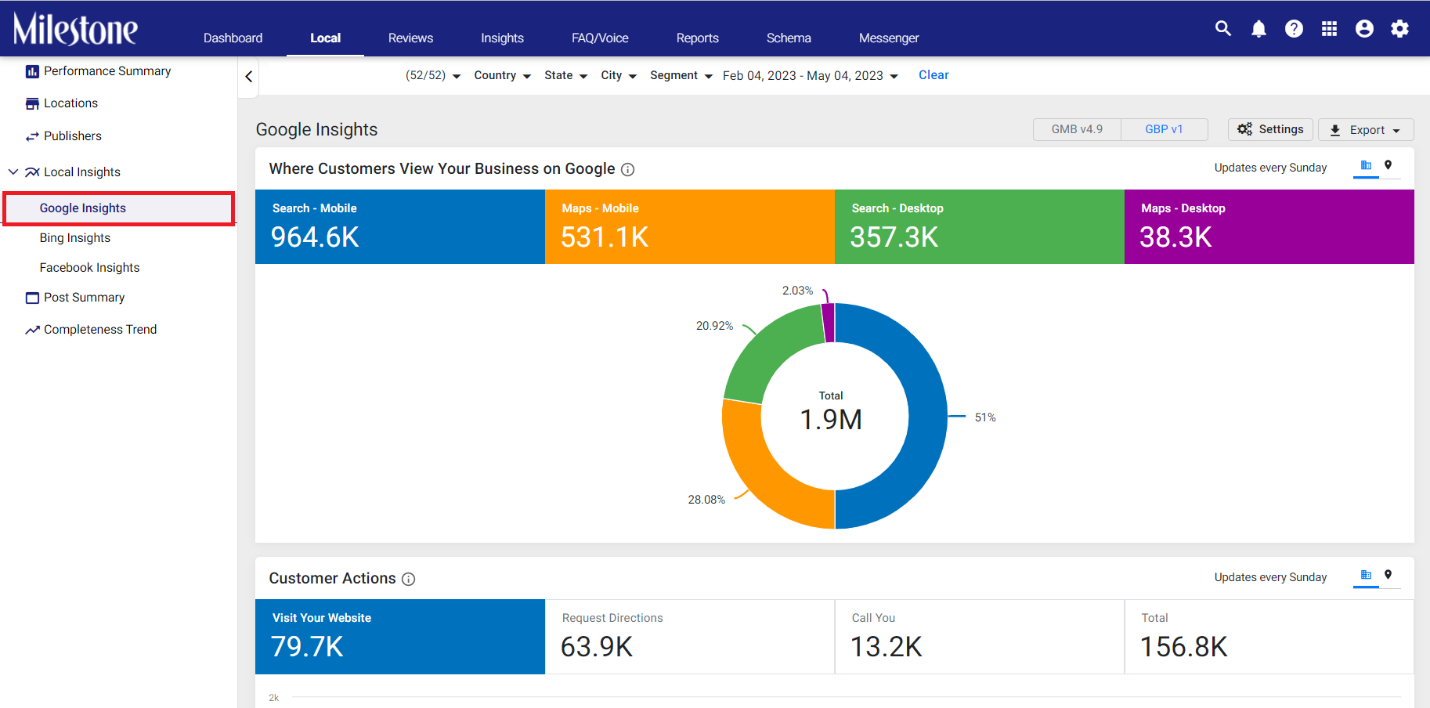This screenshot has width=1430, height=708.
Task: Select the Total 156.8K card
Action: (x=1269, y=637)
